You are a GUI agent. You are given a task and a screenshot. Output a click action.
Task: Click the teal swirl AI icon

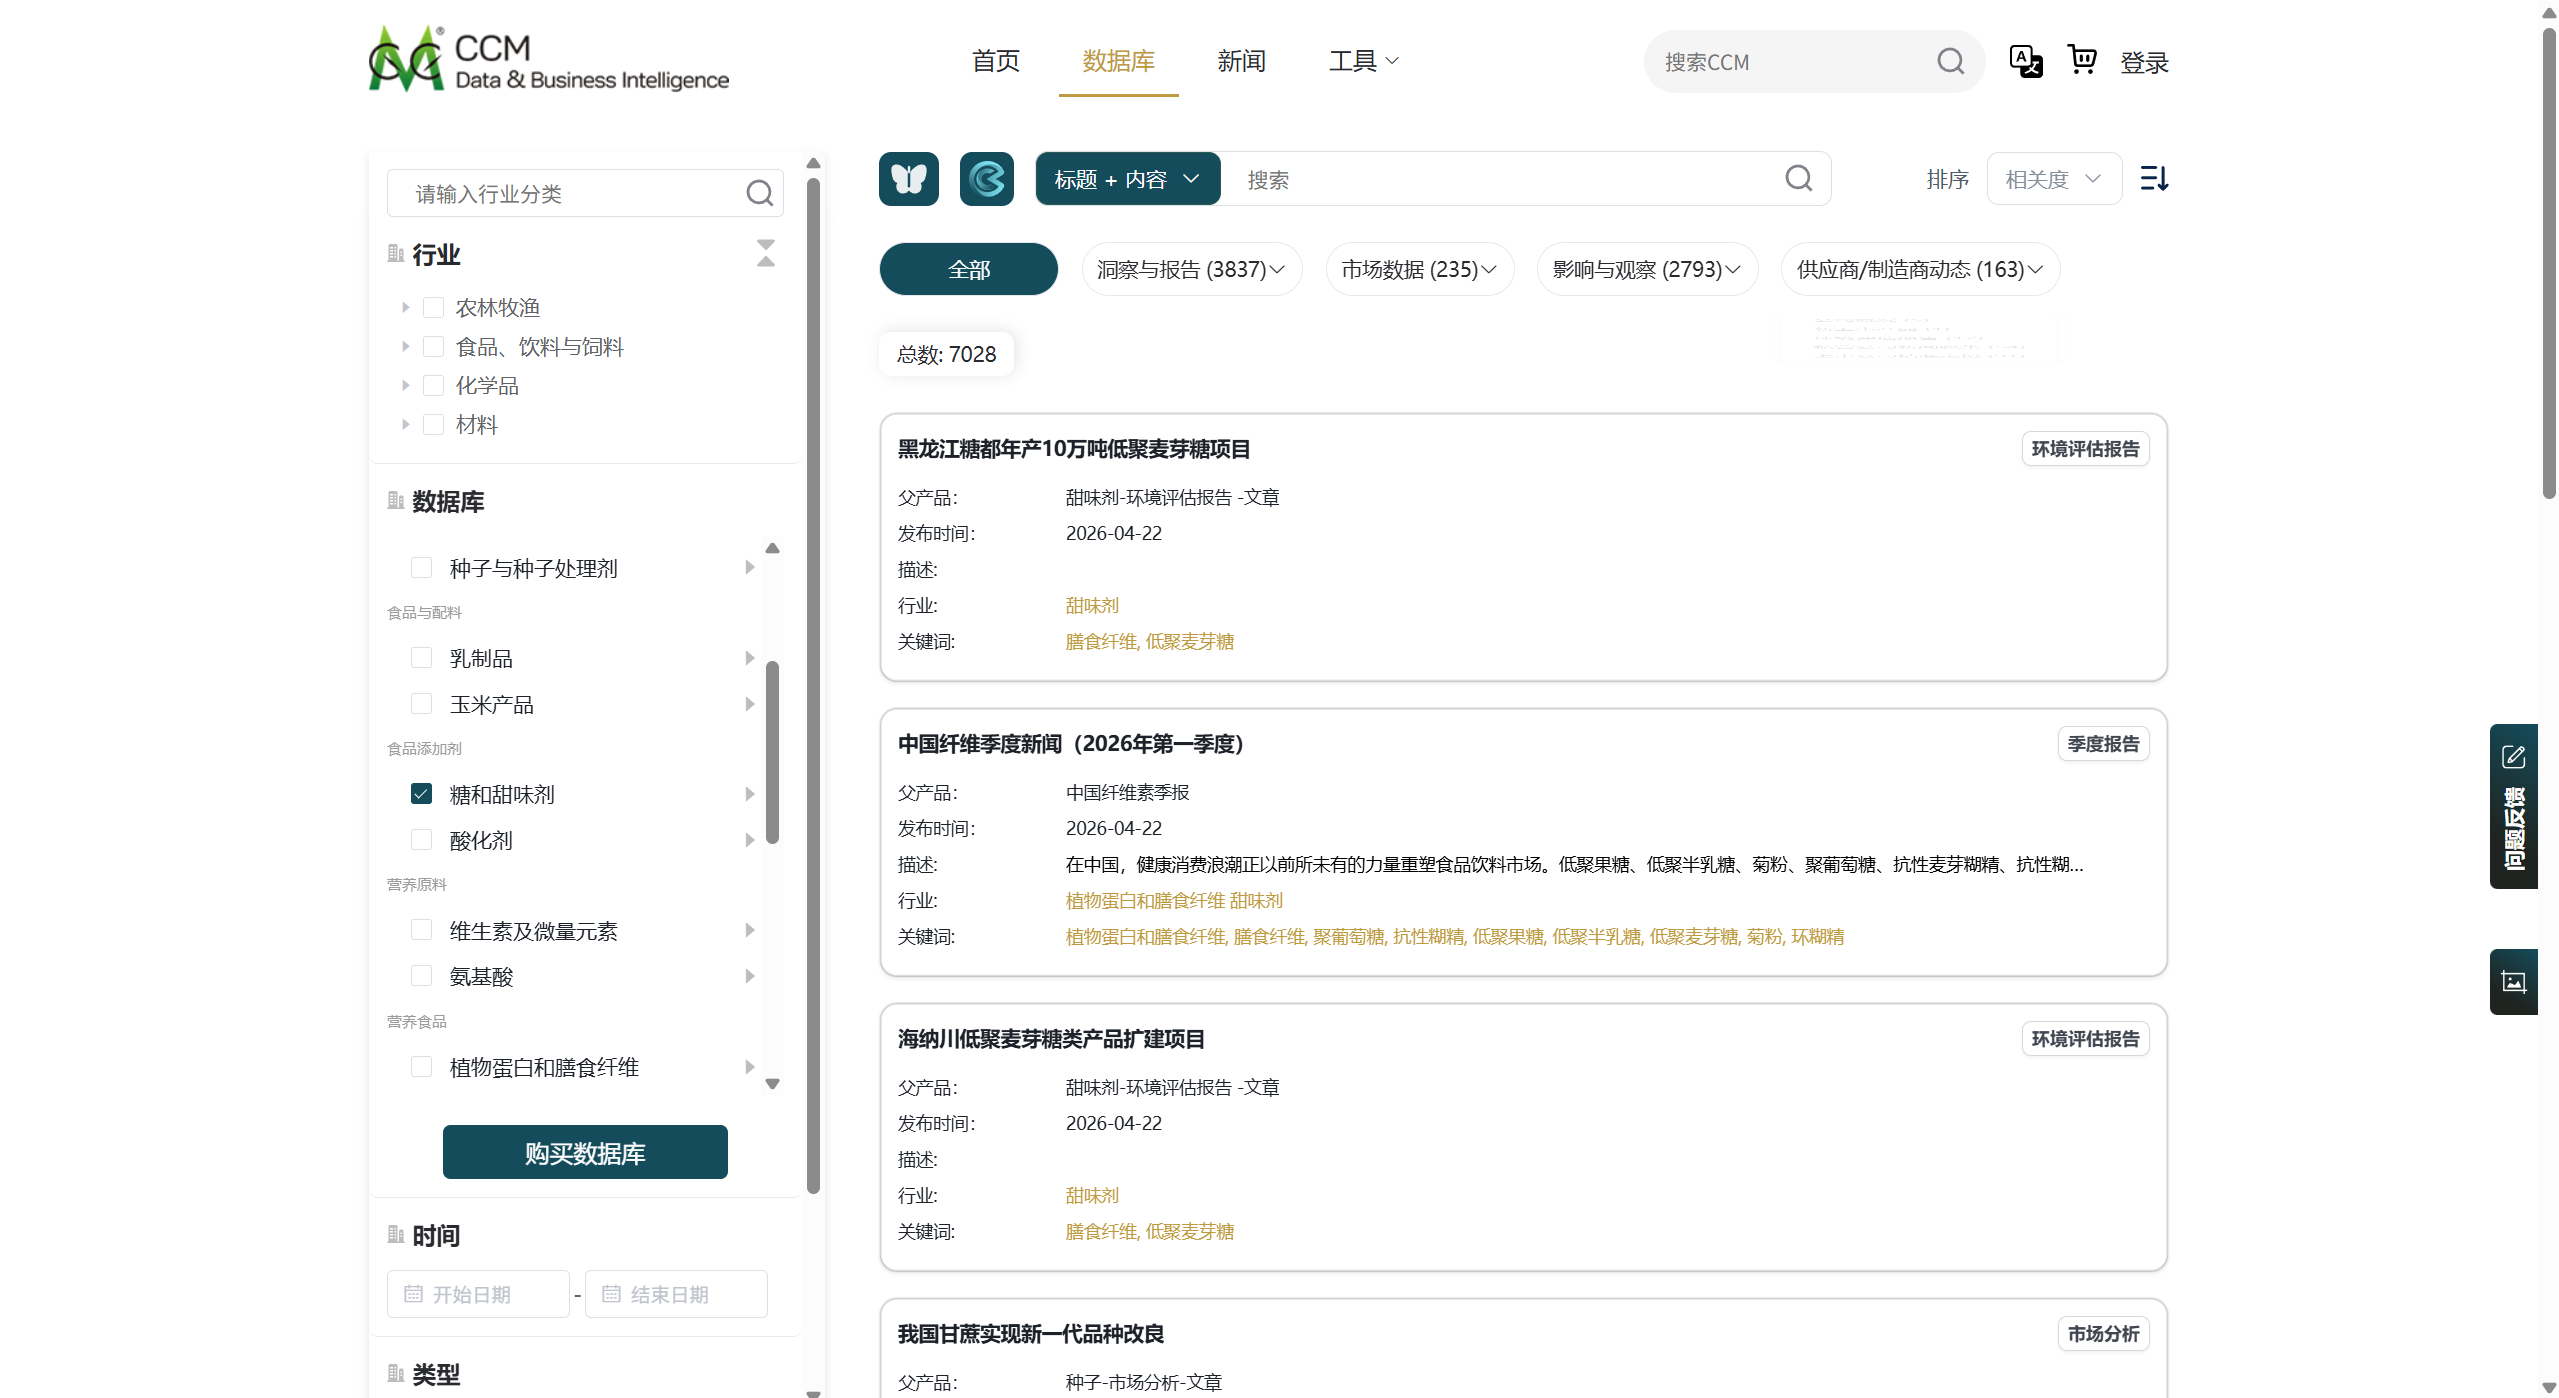coord(986,179)
